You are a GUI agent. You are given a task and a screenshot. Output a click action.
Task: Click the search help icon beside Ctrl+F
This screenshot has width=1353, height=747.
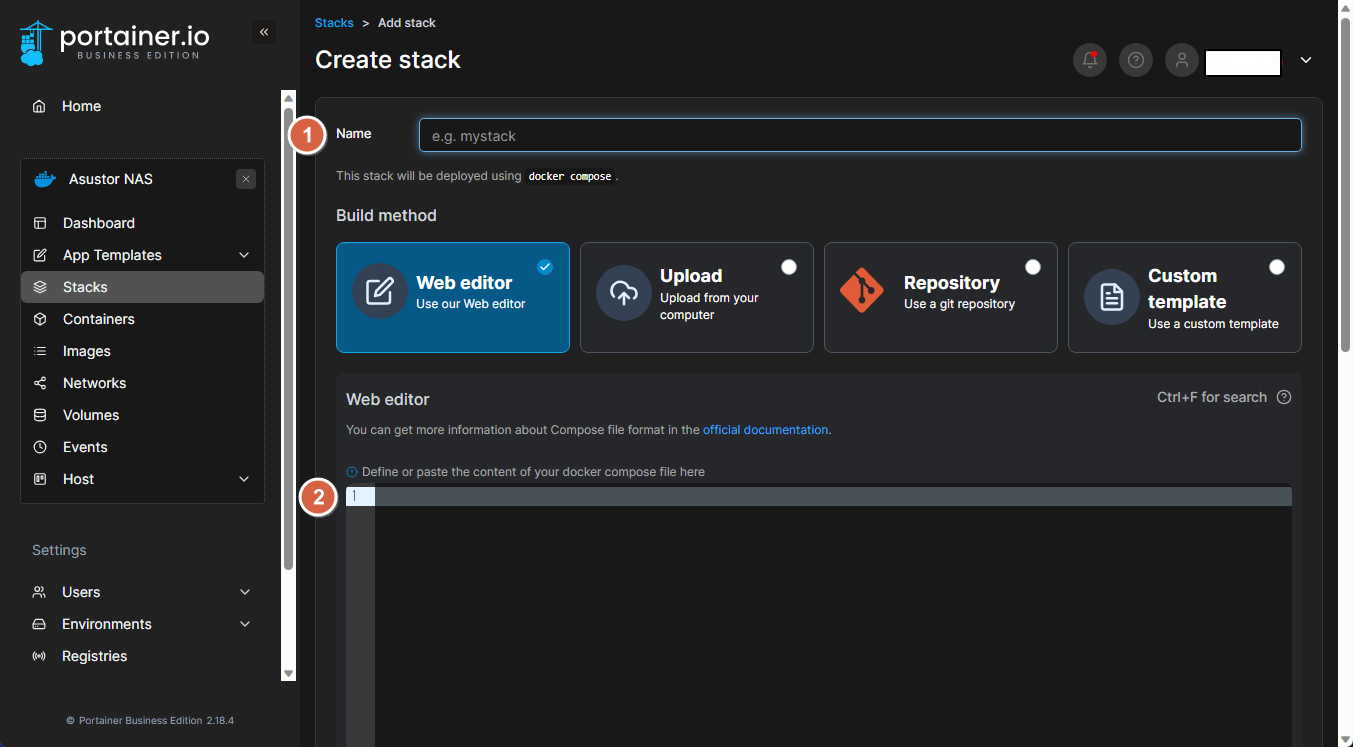point(1284,397)
